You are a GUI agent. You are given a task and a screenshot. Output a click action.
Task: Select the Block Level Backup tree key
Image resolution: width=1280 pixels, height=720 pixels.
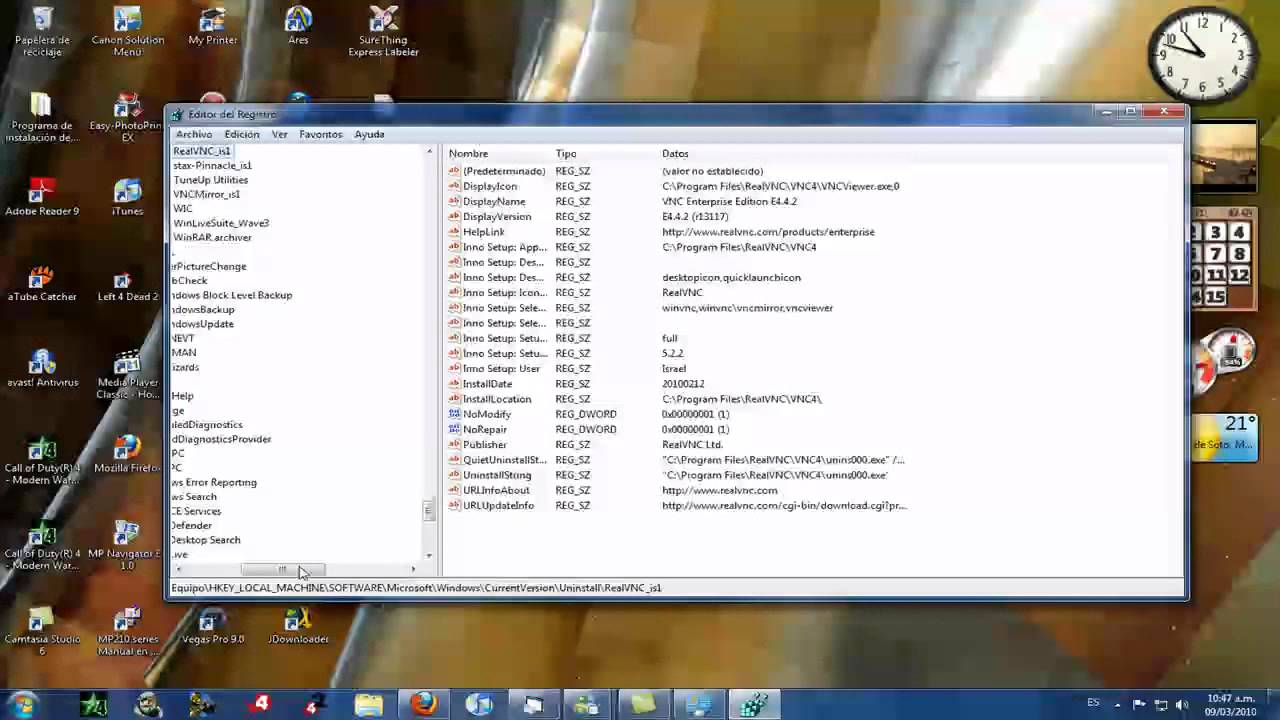[x=232, y=296]
